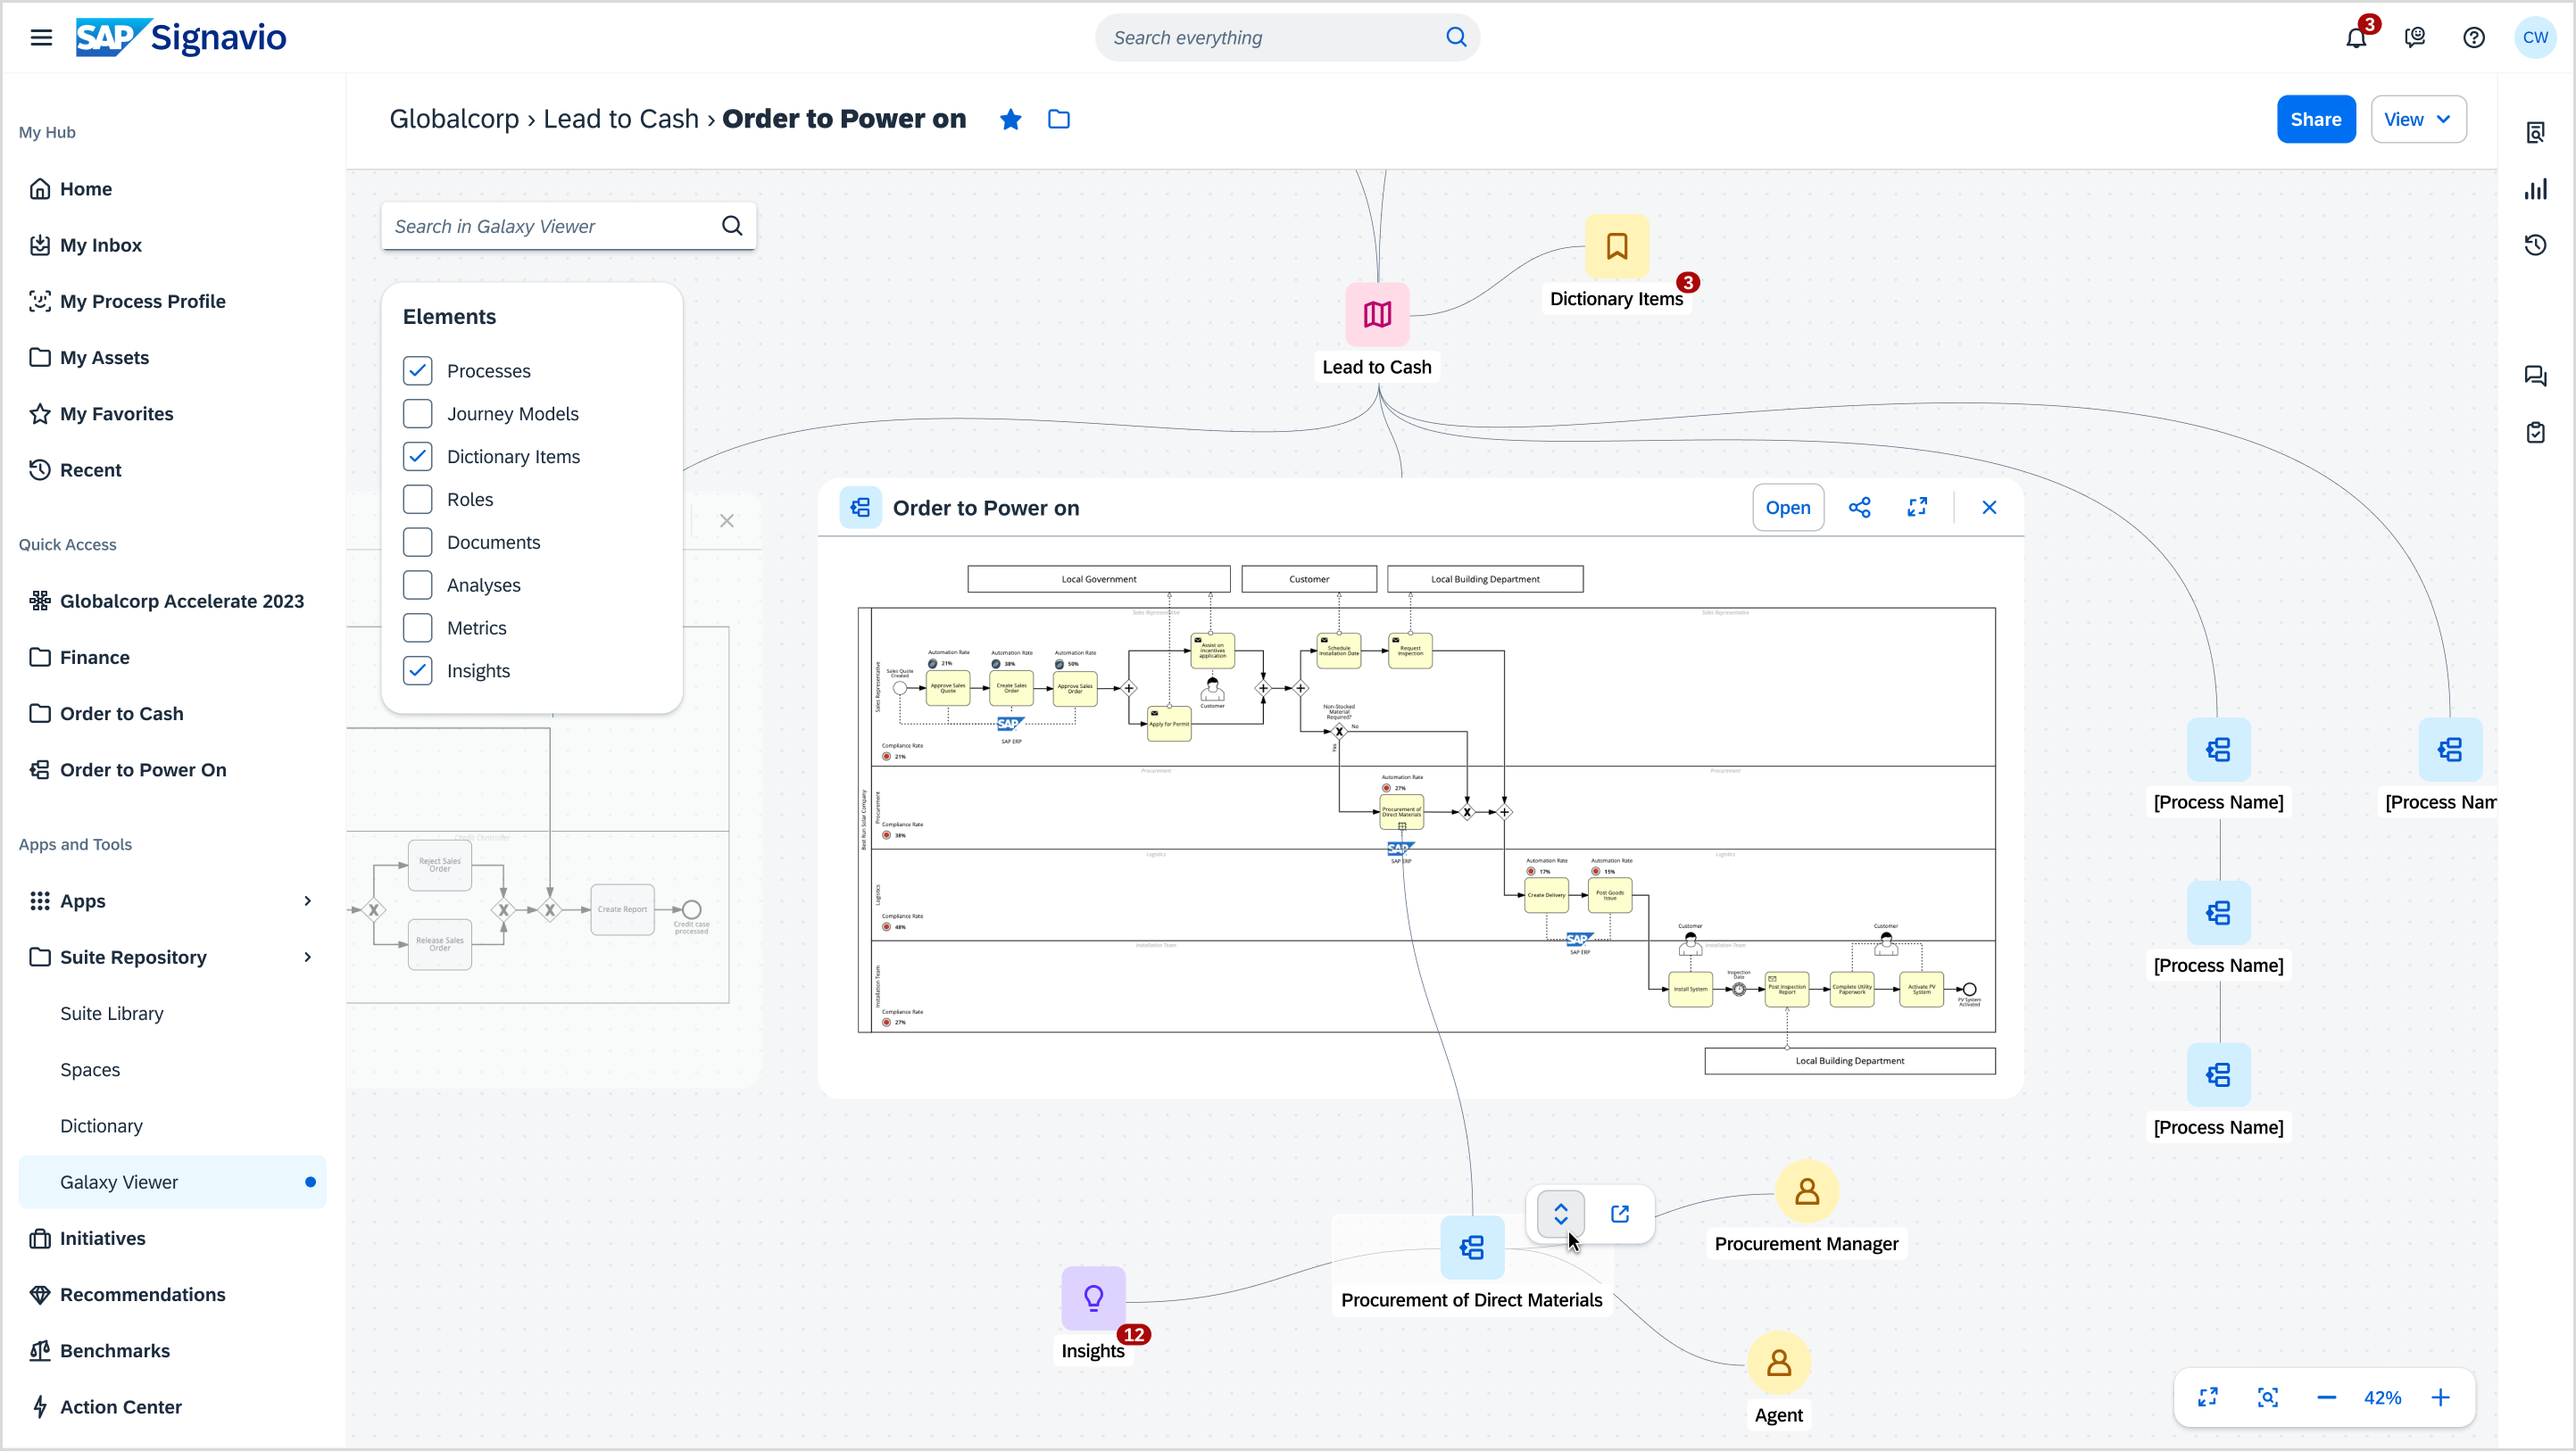Open the comments icon in right rail
2576x1451 pixels.
(2536, 376)
